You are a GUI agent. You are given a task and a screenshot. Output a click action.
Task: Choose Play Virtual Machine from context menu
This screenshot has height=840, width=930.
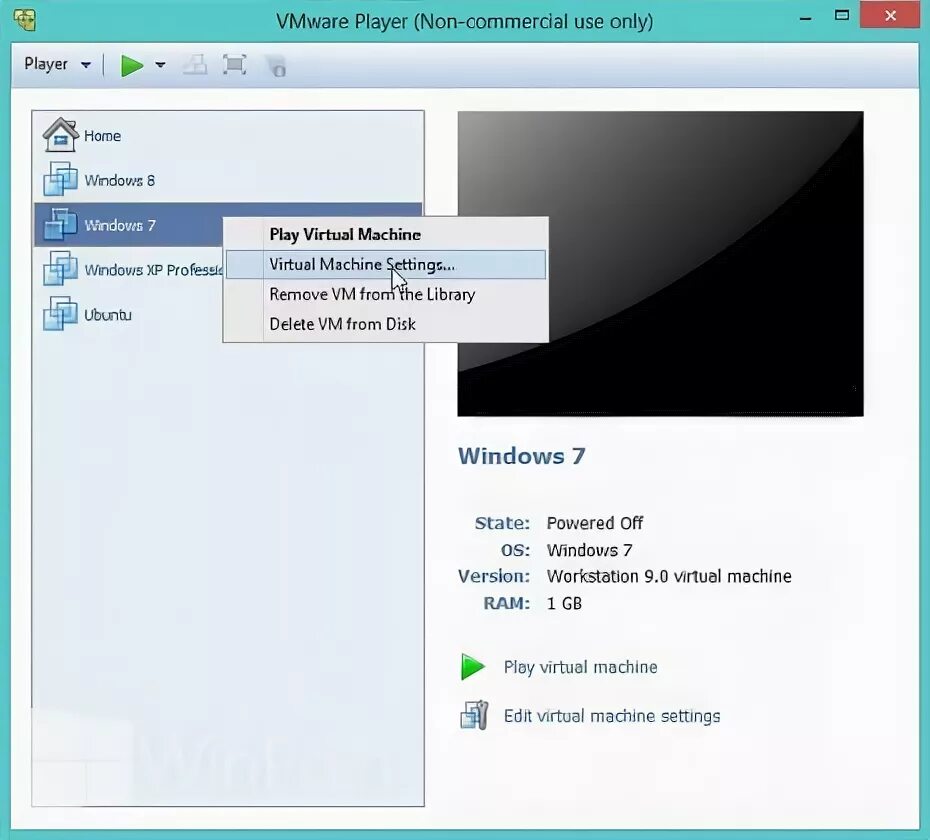[386, 234]
